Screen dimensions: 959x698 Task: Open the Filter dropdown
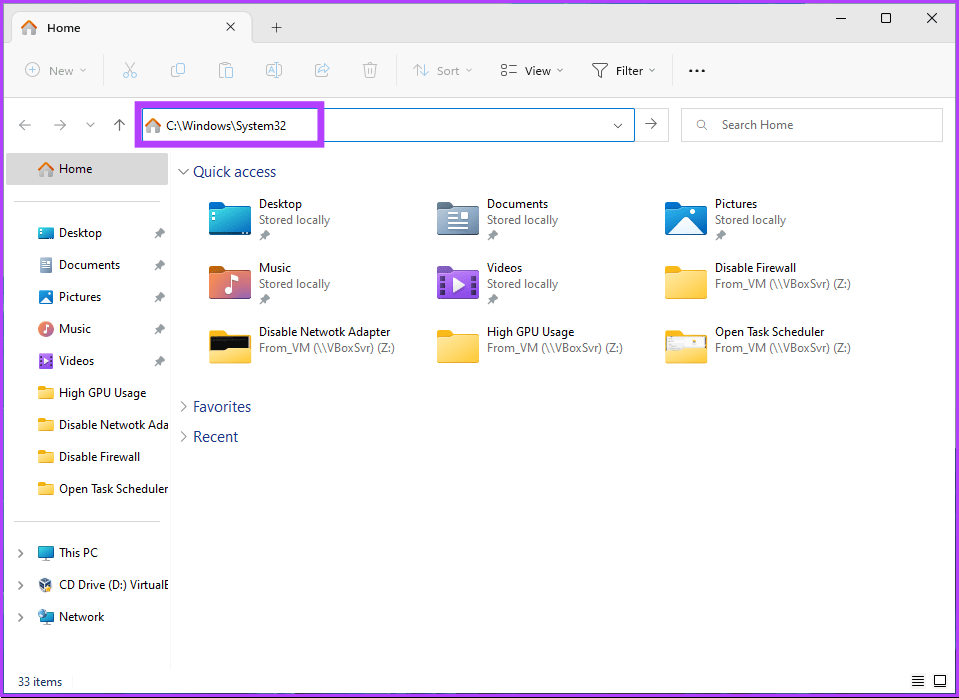tap(624, 70)
